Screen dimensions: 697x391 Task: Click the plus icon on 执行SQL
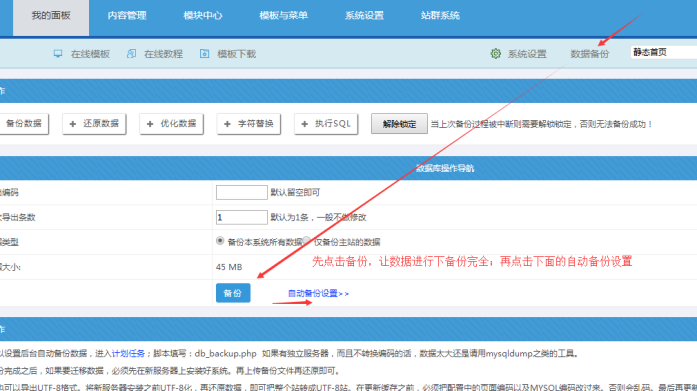pyautogui.click(x=304, y=124)
